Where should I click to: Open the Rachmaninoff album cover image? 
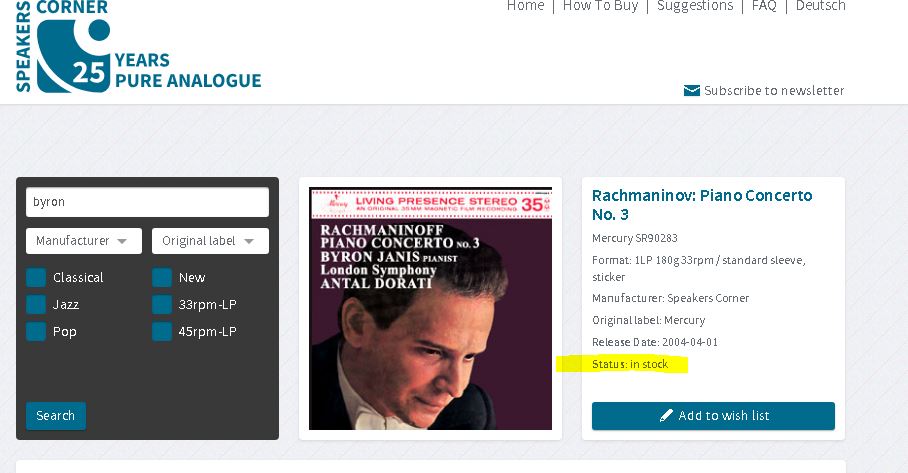(430, 309)
